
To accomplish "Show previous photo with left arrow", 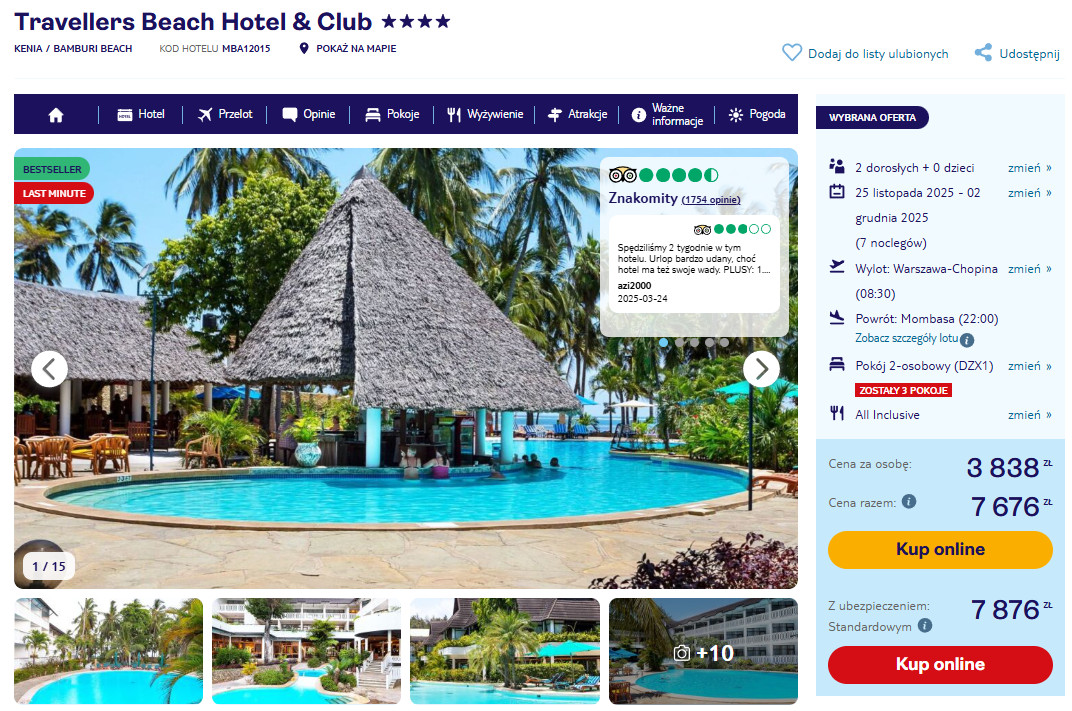I will click(x=49, y=369).
